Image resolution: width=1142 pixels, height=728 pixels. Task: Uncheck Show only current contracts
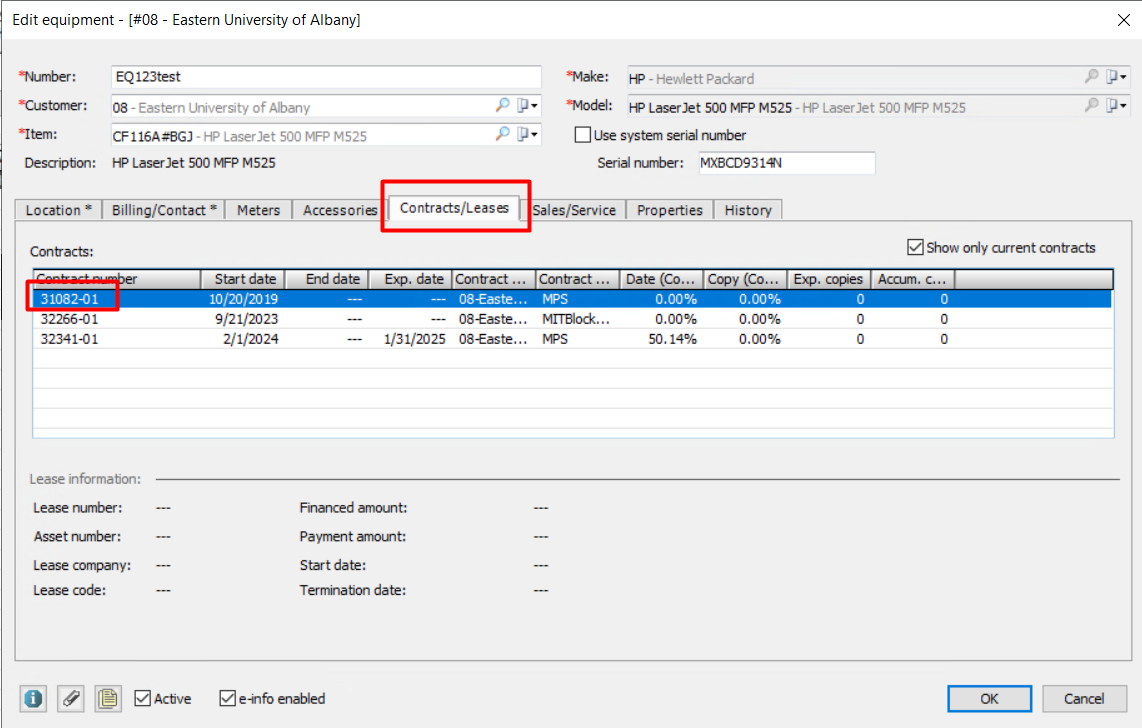915,248
